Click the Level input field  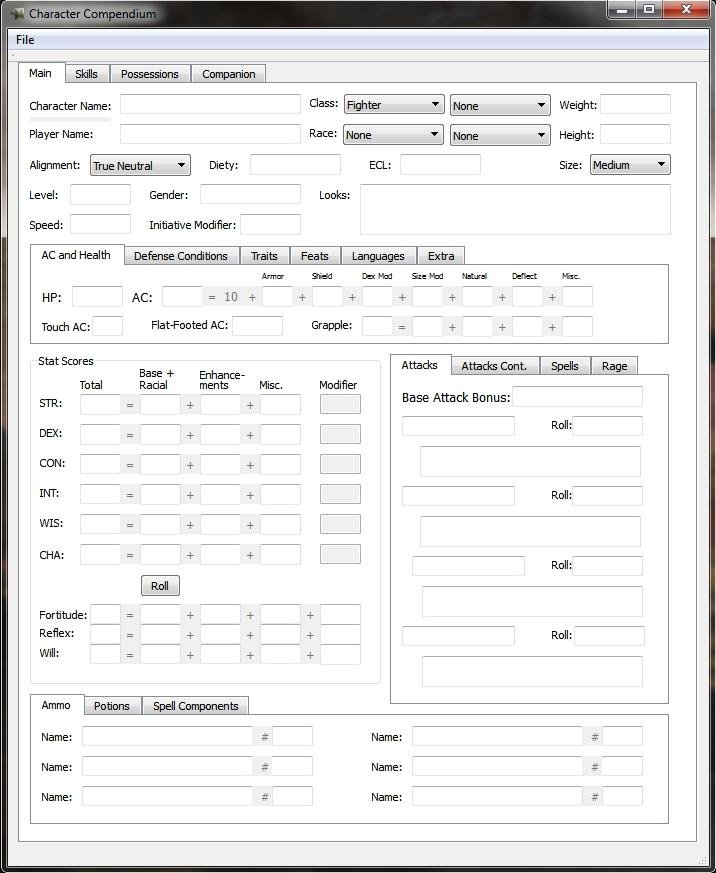coord(100,195)
